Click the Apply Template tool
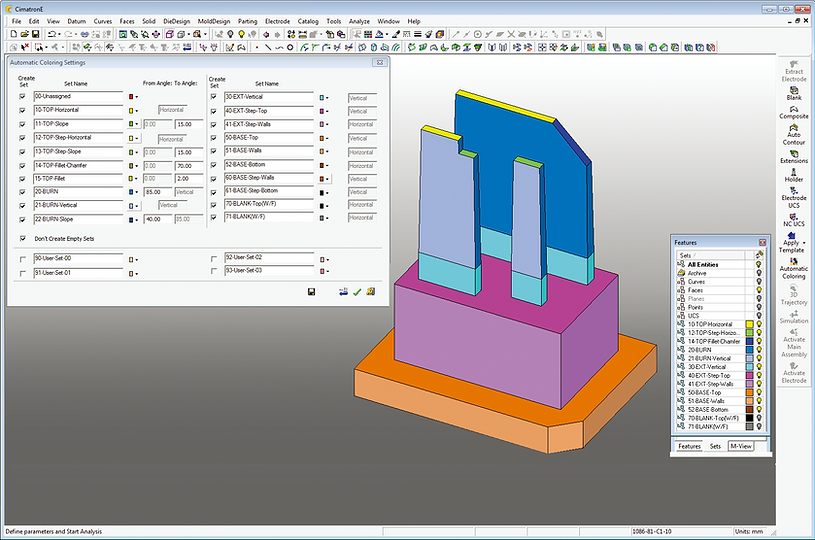 (x=791, y=242)
